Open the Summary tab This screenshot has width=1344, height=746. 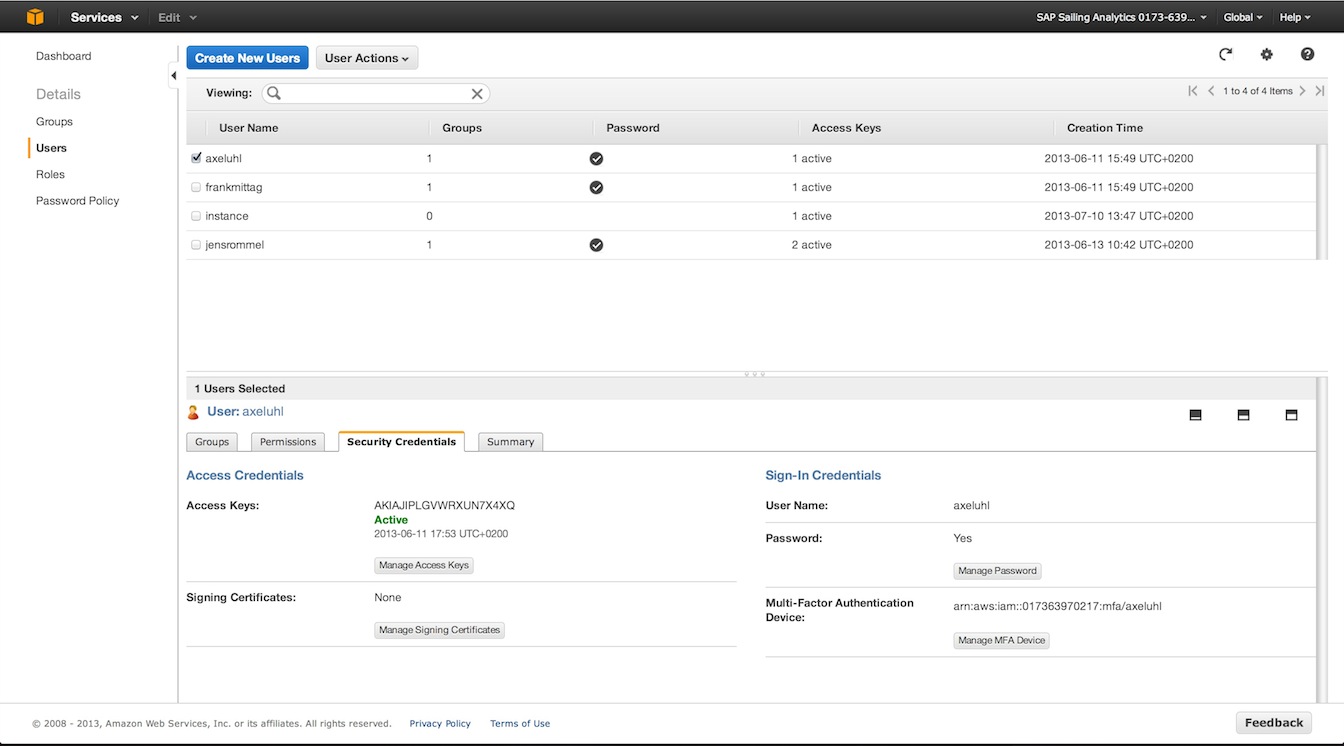point(510,442)
